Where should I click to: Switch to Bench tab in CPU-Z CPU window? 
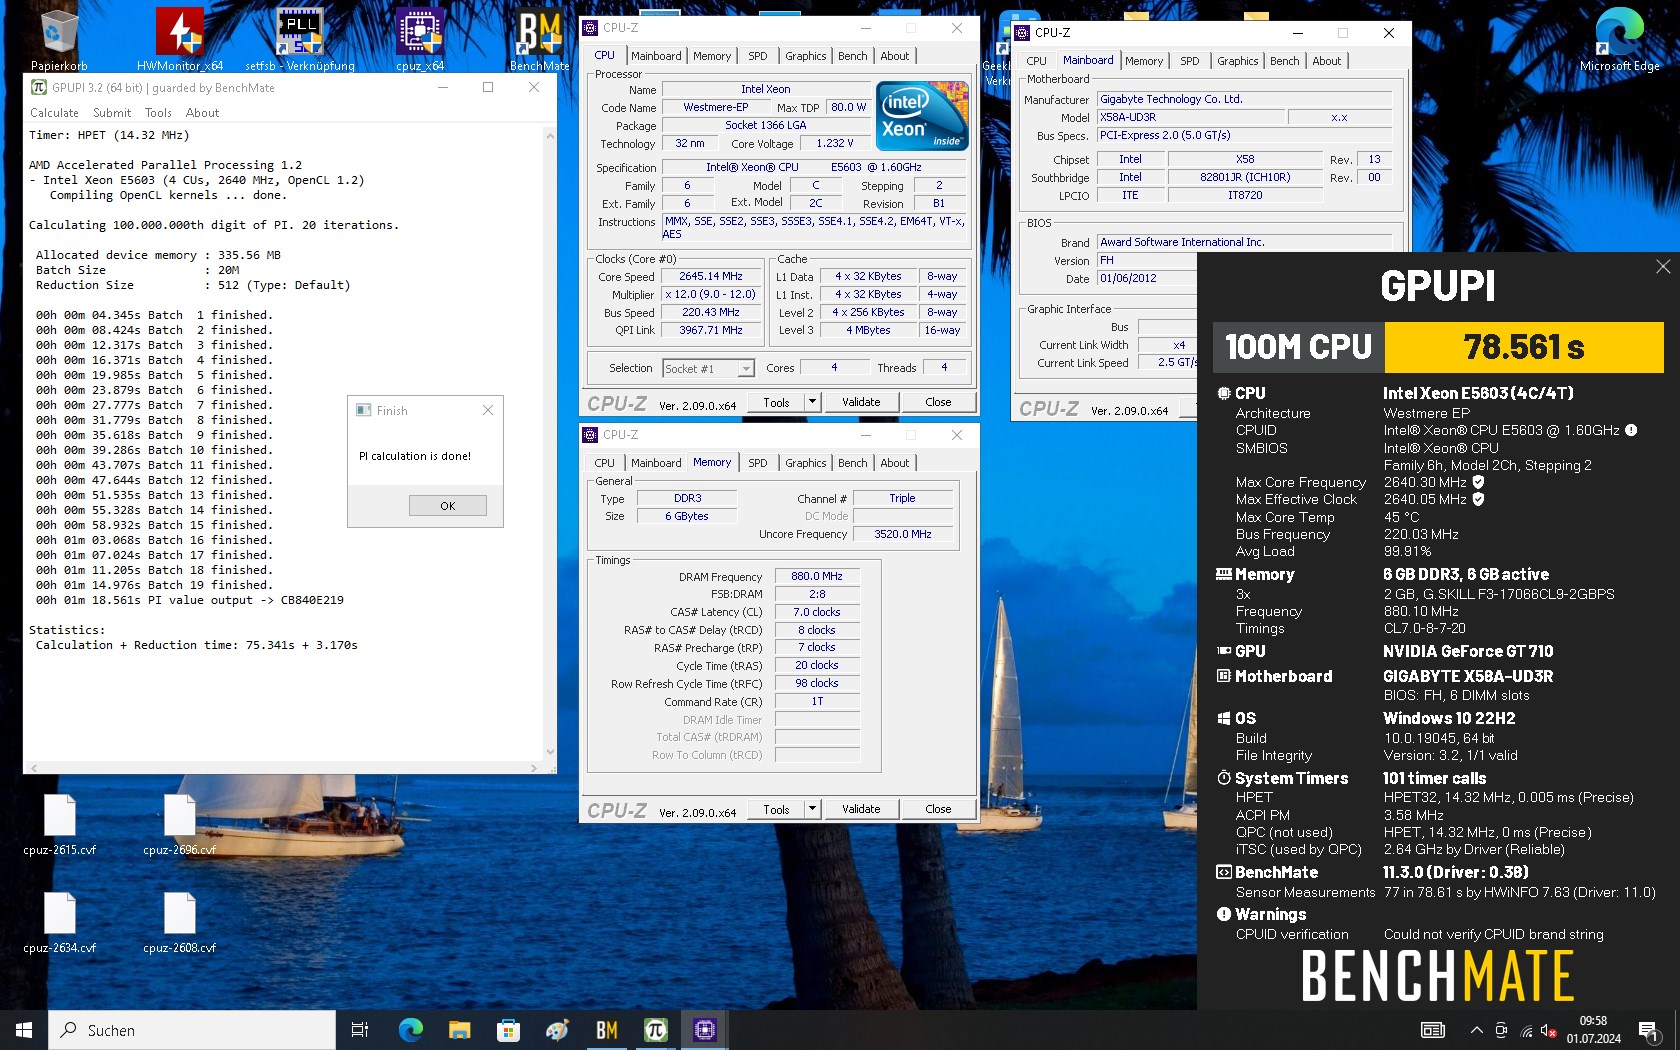coord(853,56)
